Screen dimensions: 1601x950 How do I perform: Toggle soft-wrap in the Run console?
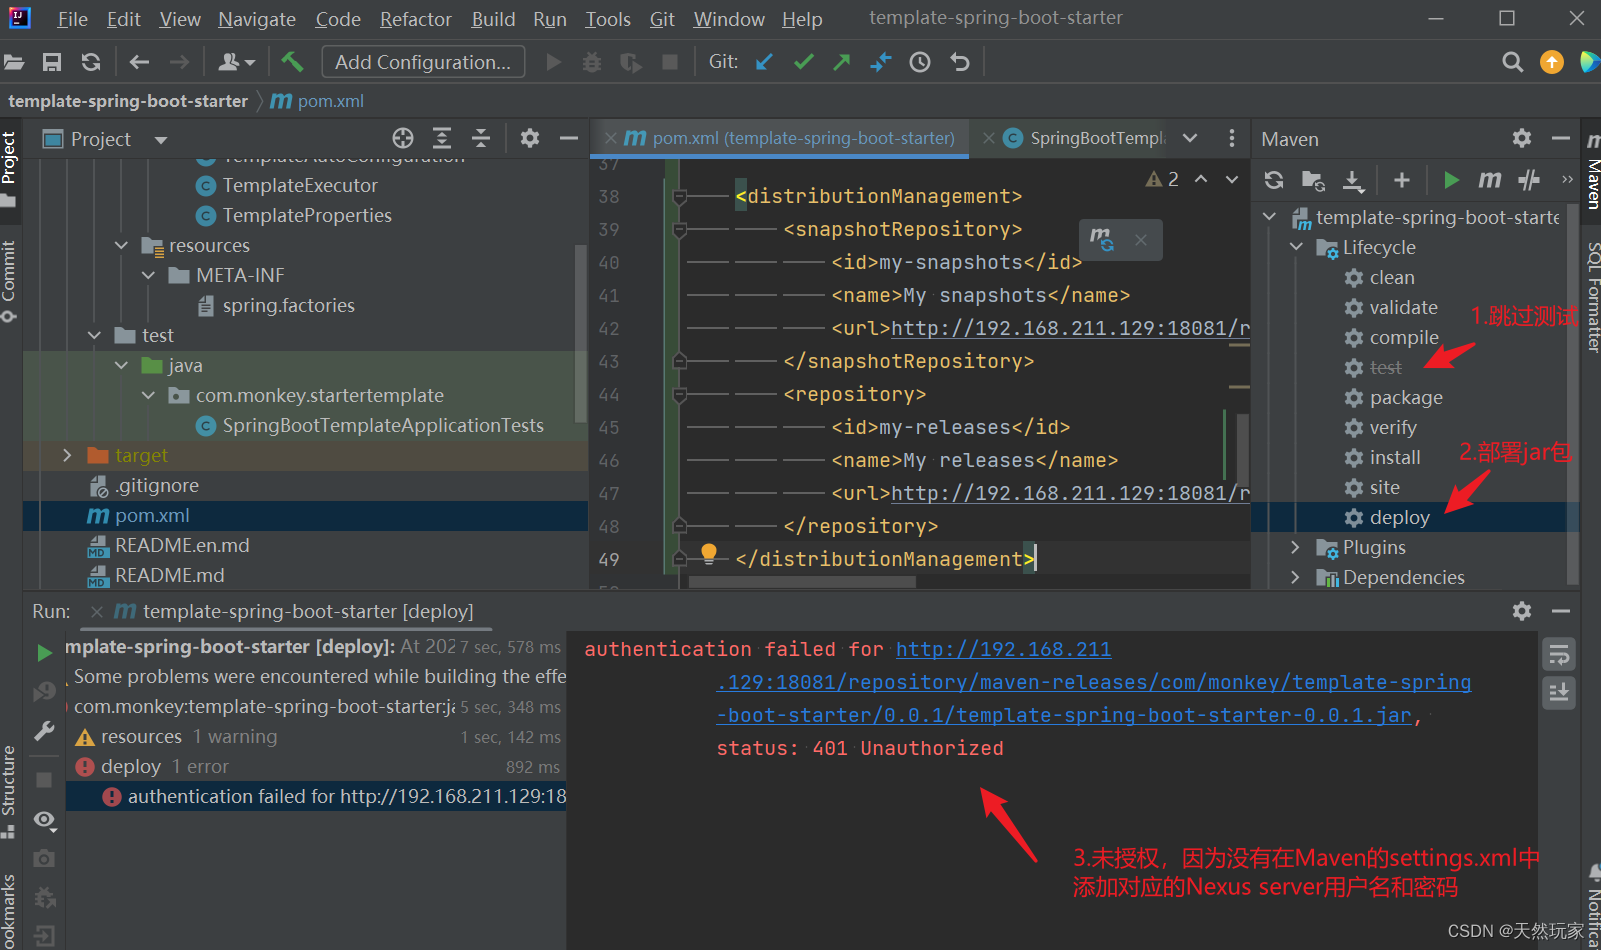click(x=1559, y=655)
